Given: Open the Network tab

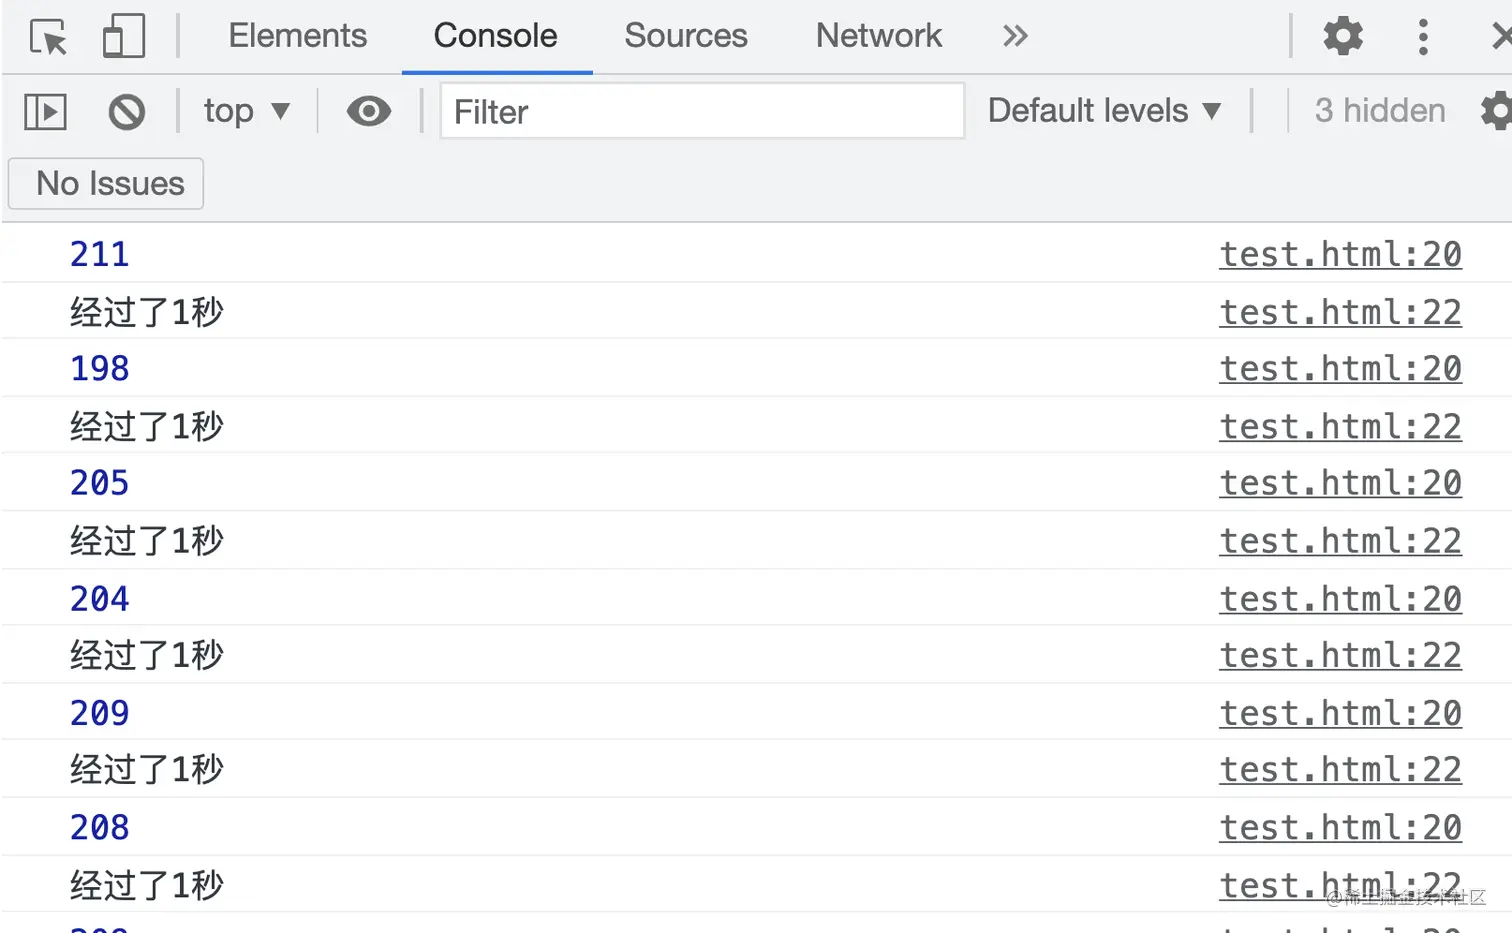Looking at the screenshot, I should (878, 37).
